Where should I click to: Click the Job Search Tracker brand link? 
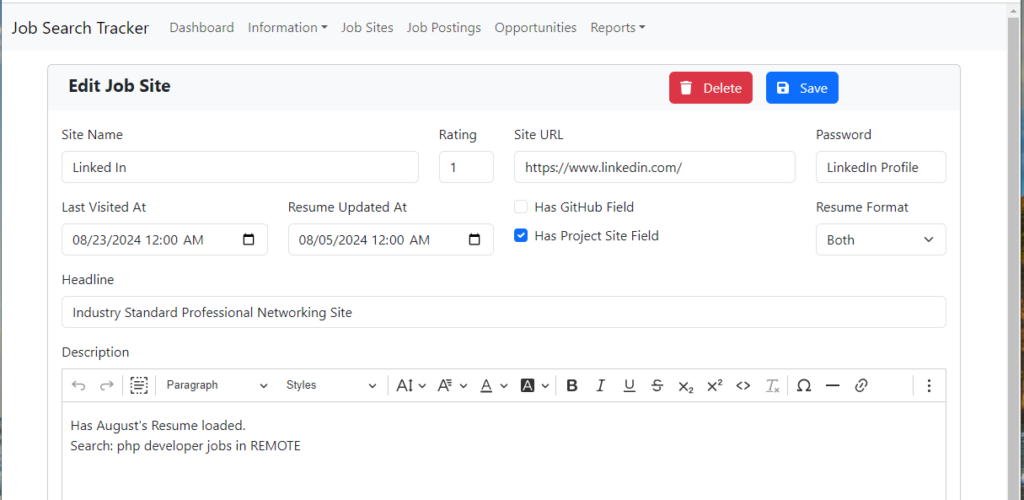[x=80, y=27]
